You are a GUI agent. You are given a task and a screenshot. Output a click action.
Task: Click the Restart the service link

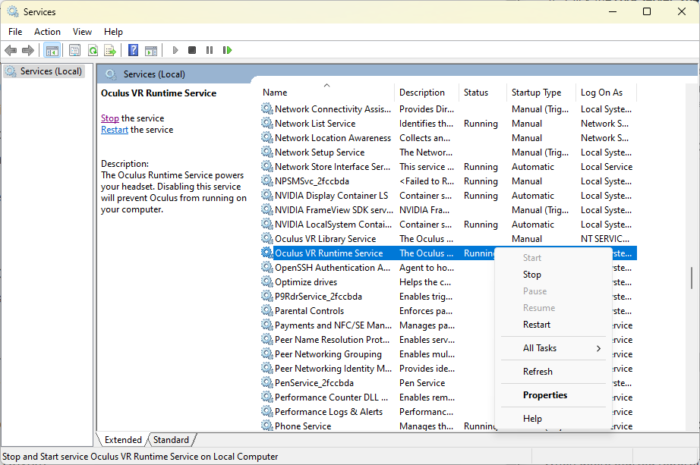[114, 130]
